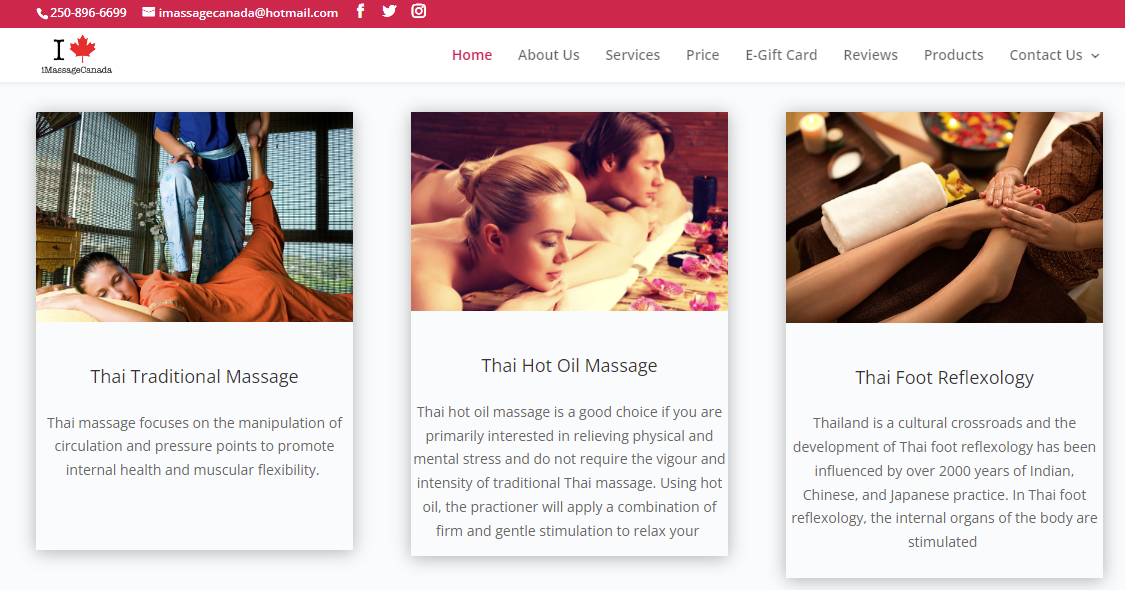Open the Thai Hot Oil Massage photo
Screen dimensions: 1125x590
(x=570, y=211)
